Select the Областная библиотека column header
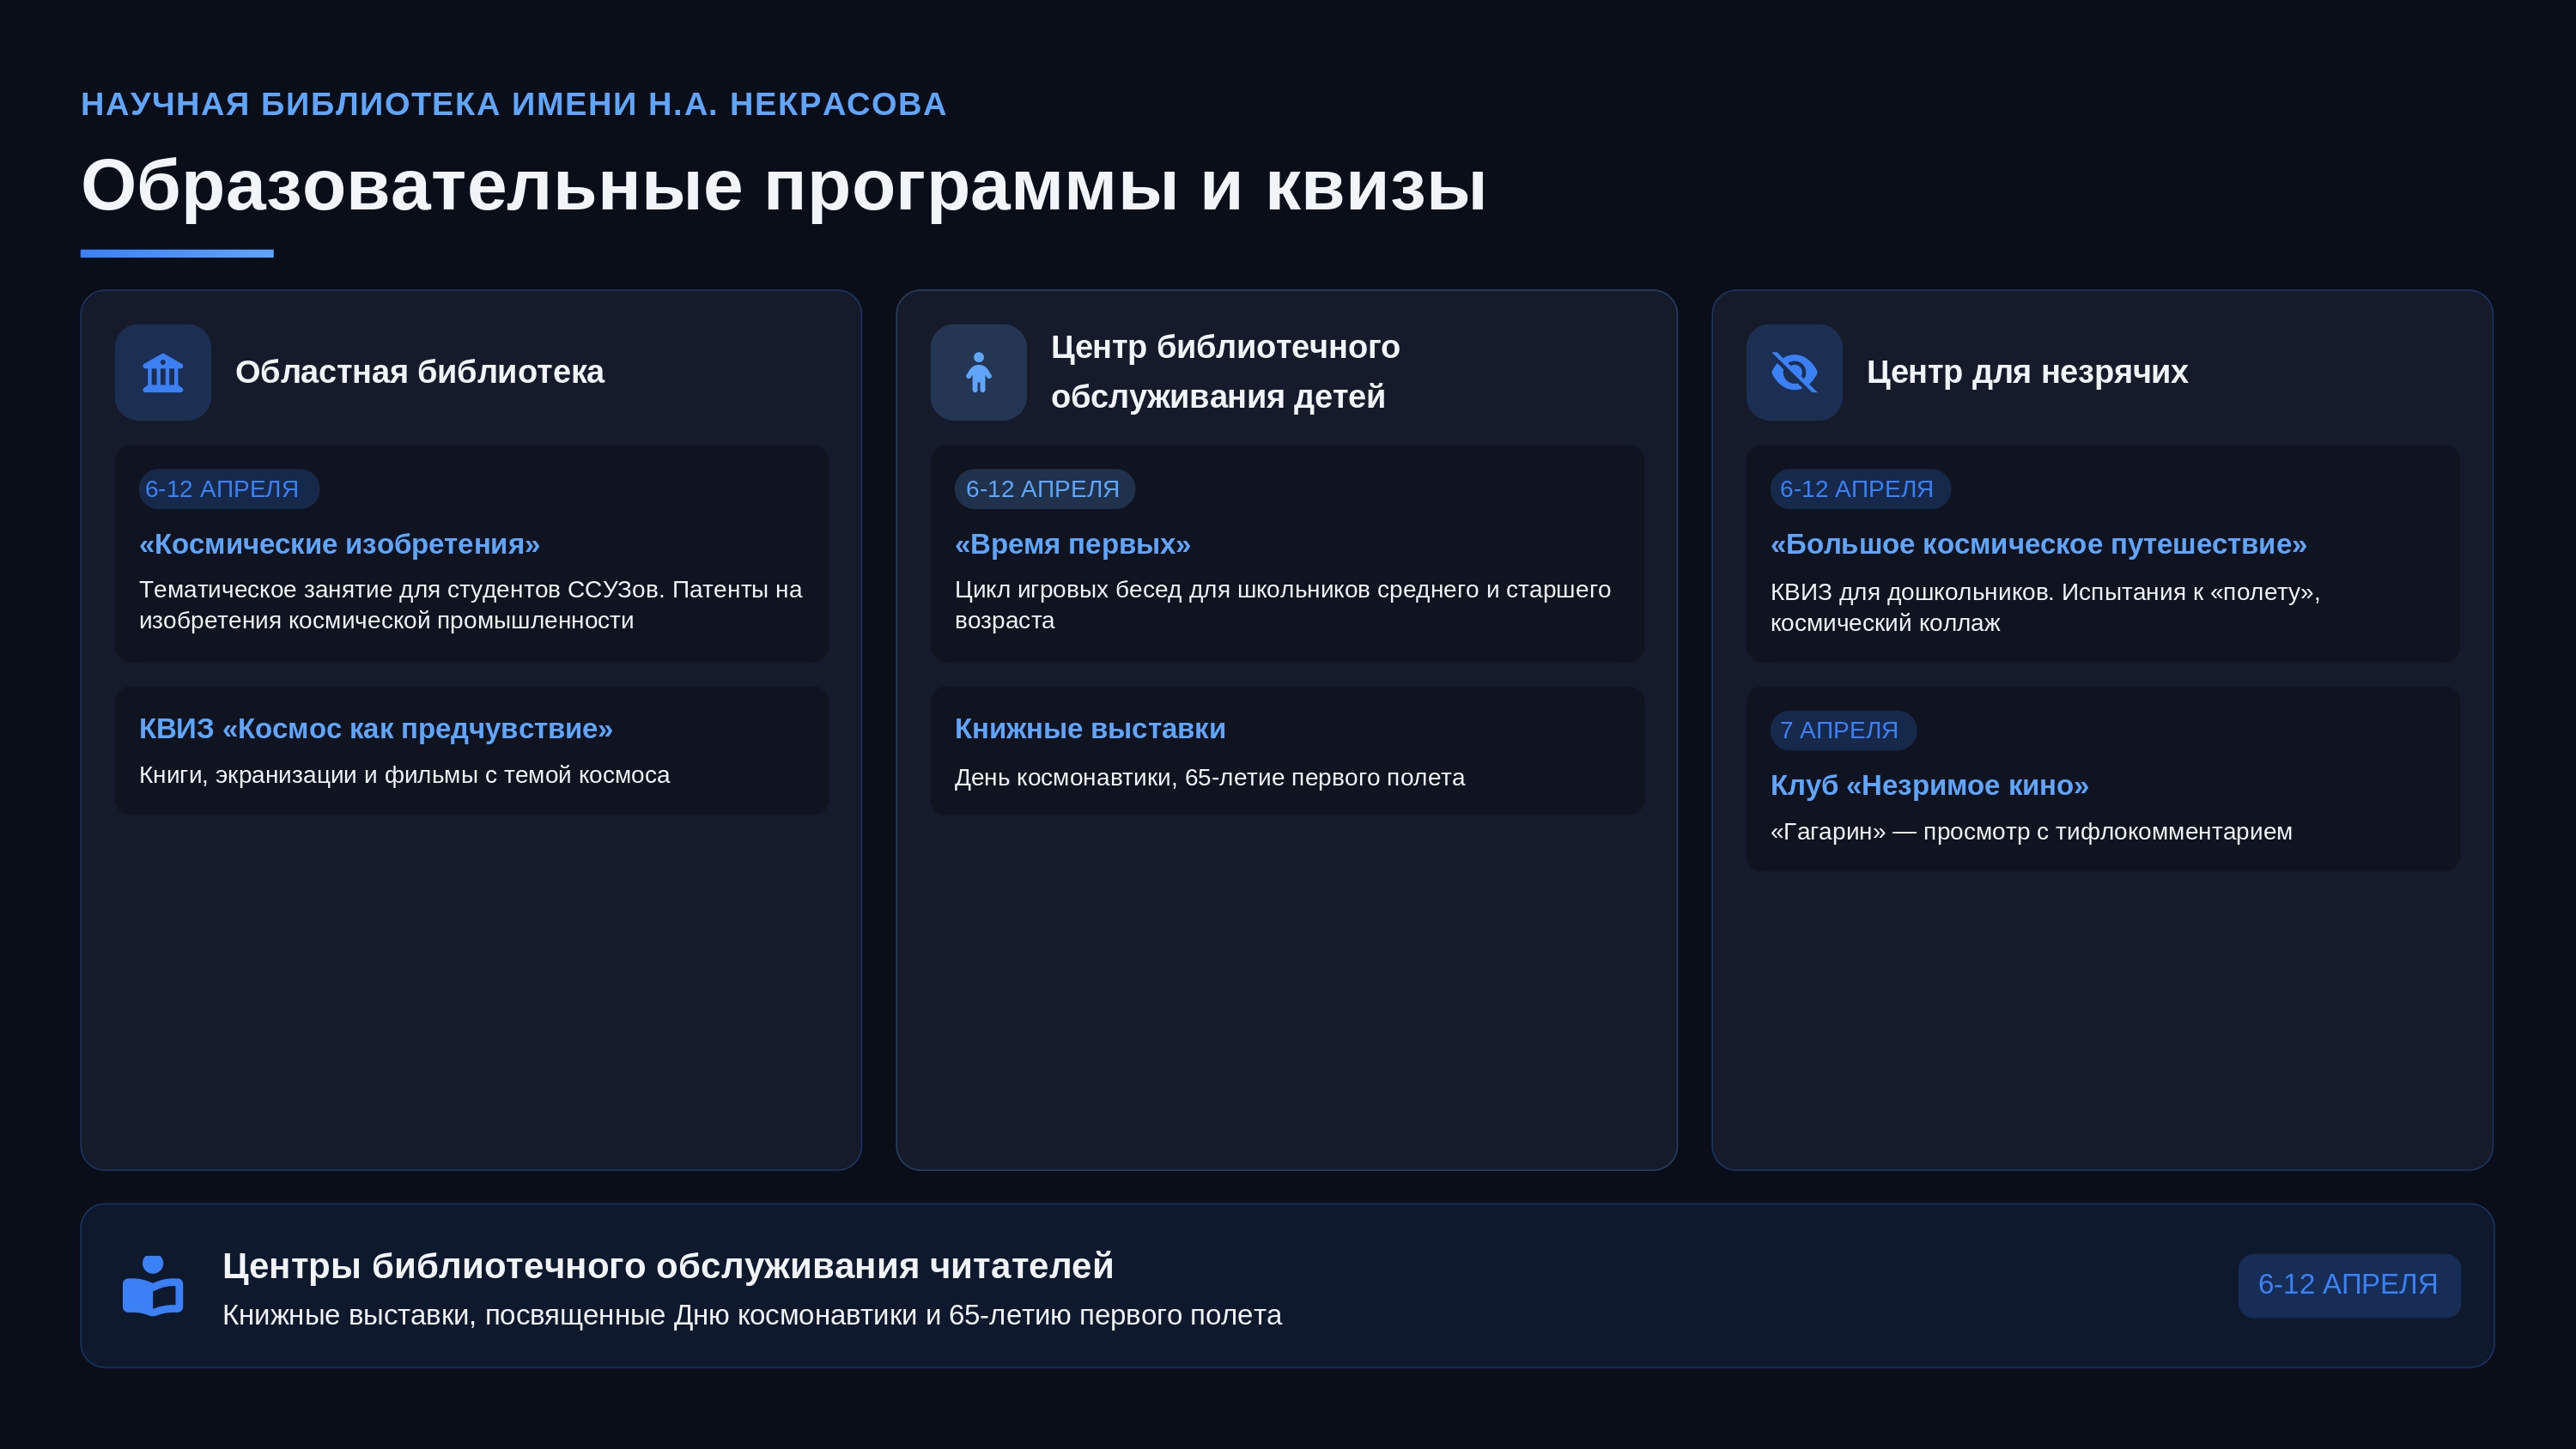This screenshot has height=1449, width=2576. [x=419, y=372]
